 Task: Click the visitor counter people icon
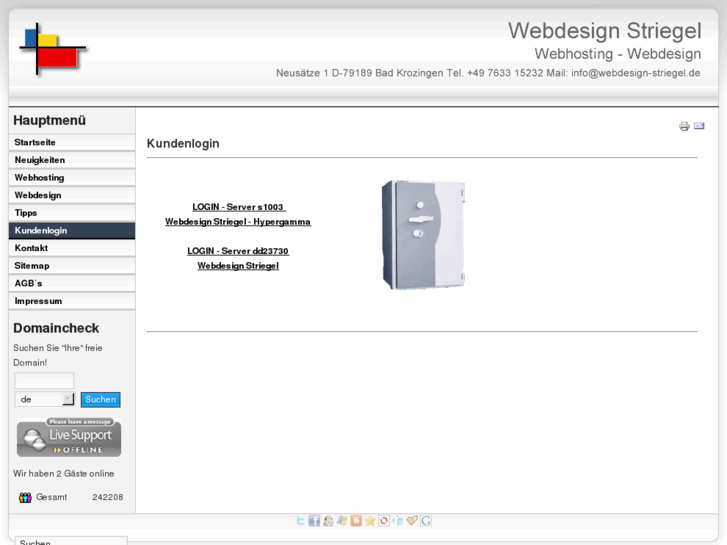click(25, 497)
